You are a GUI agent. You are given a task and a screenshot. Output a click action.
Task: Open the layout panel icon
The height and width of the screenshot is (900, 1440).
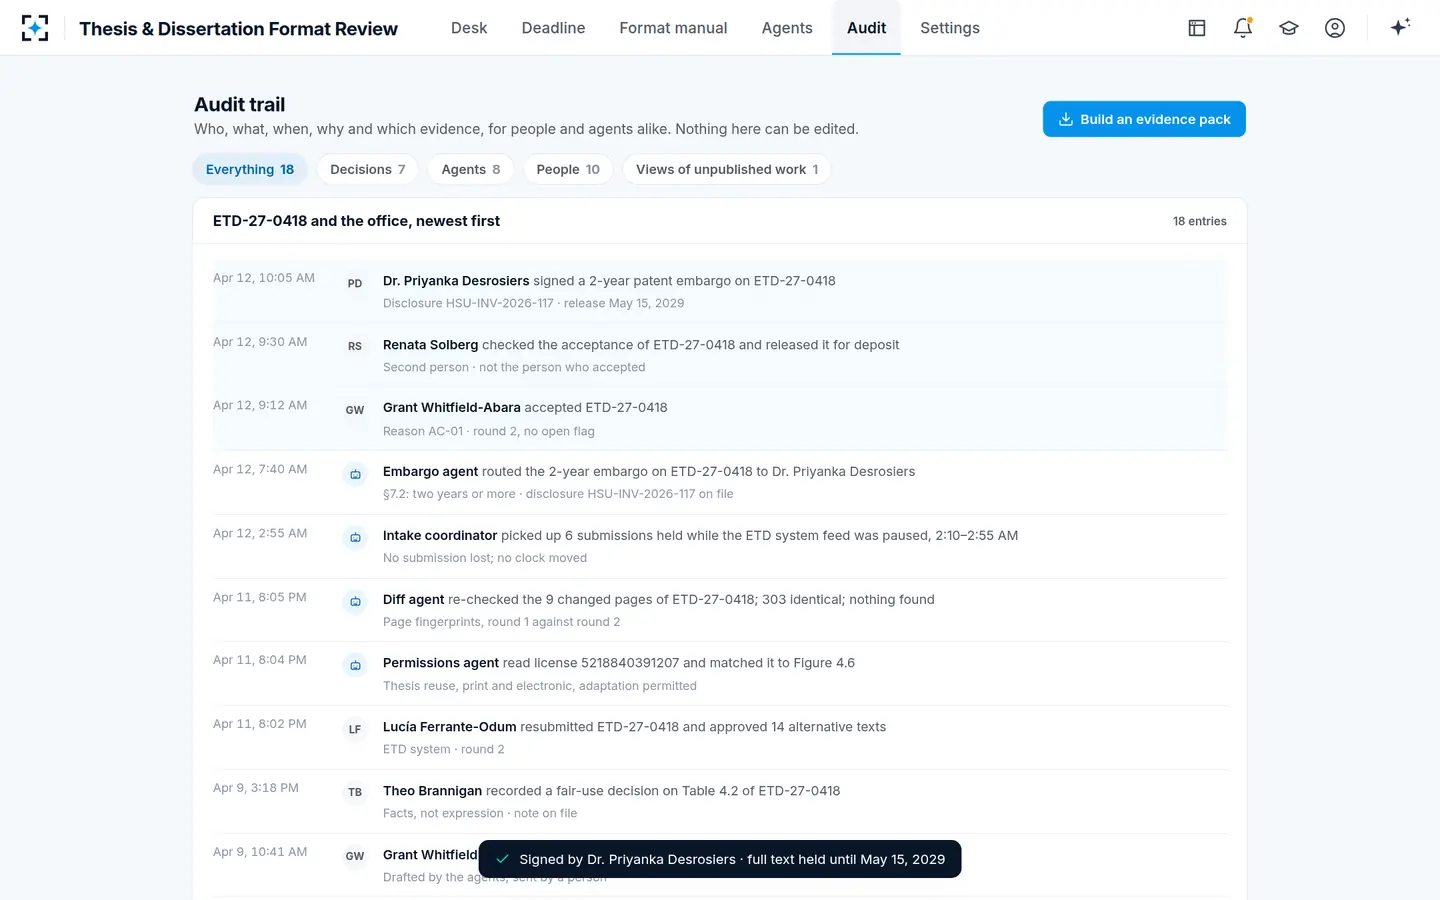1197,28
